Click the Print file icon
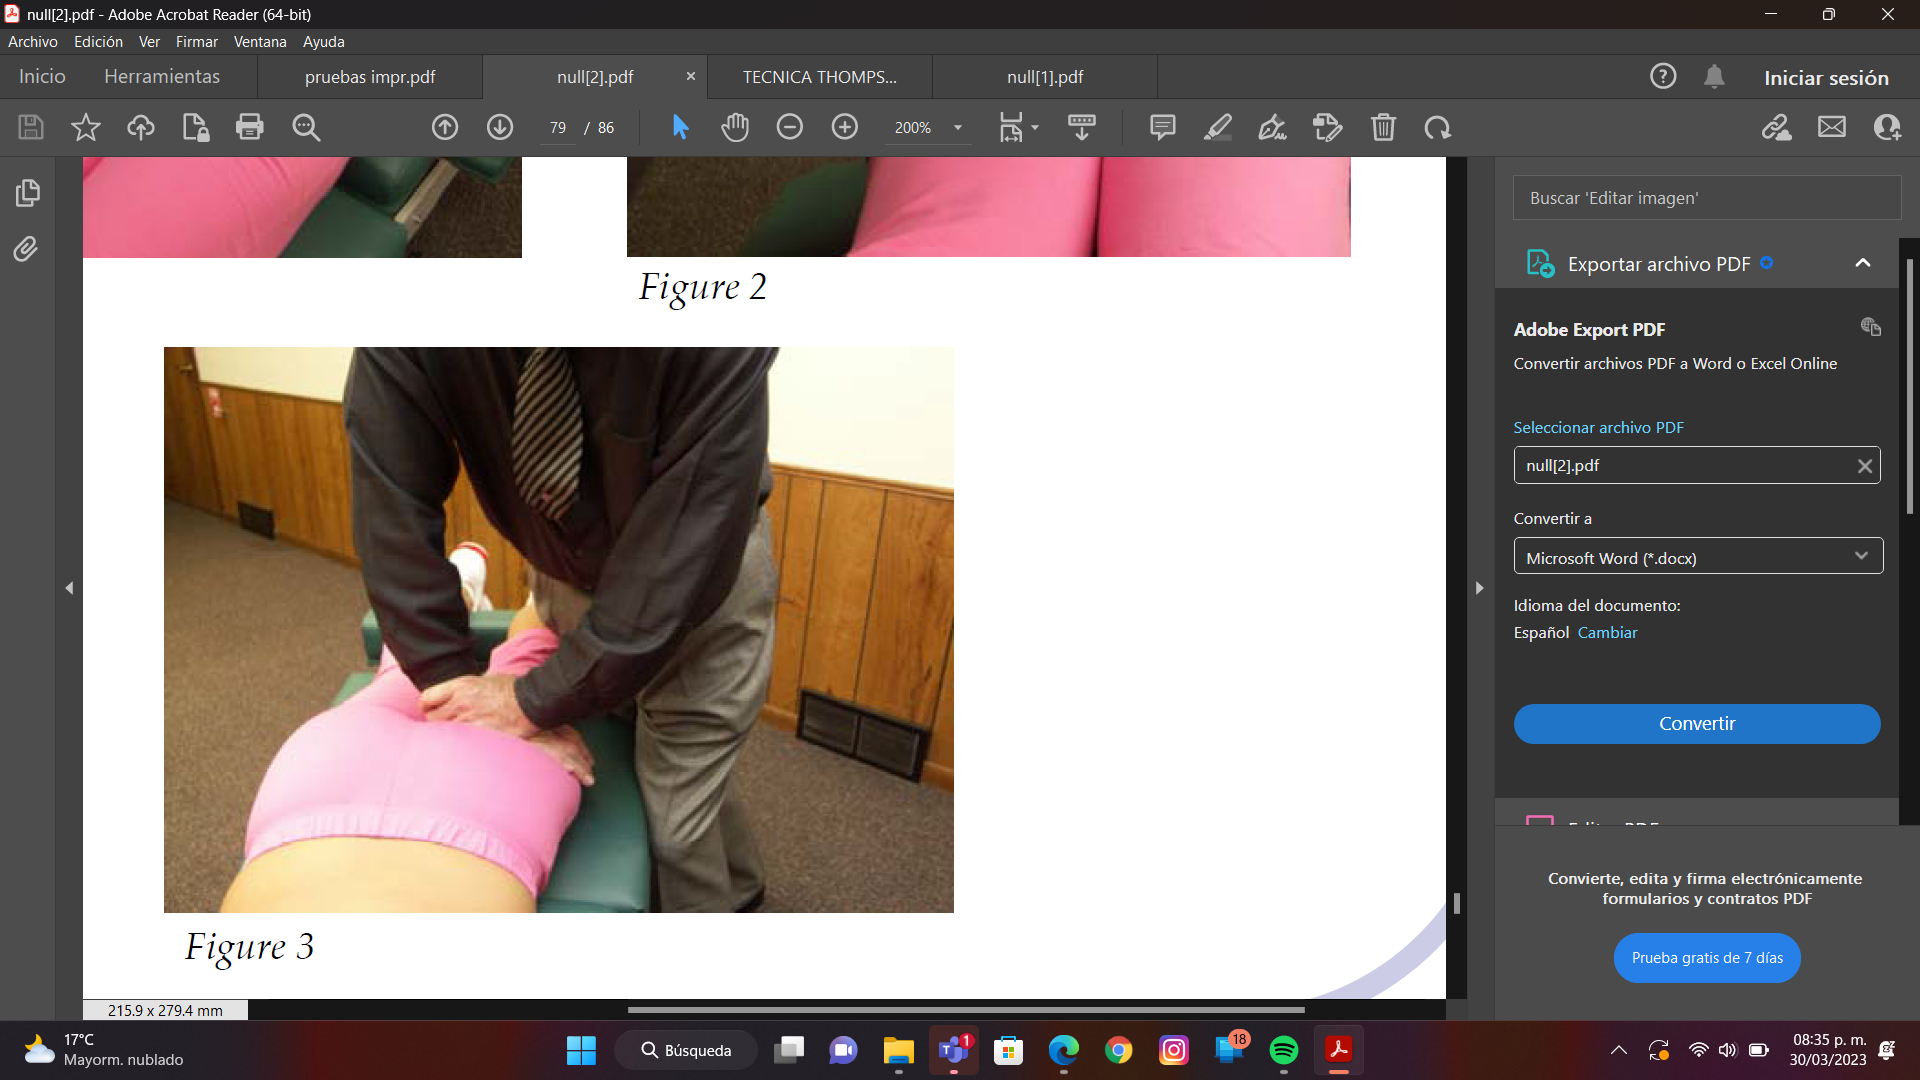The image size is (1920, 1080). click(249, 127)
